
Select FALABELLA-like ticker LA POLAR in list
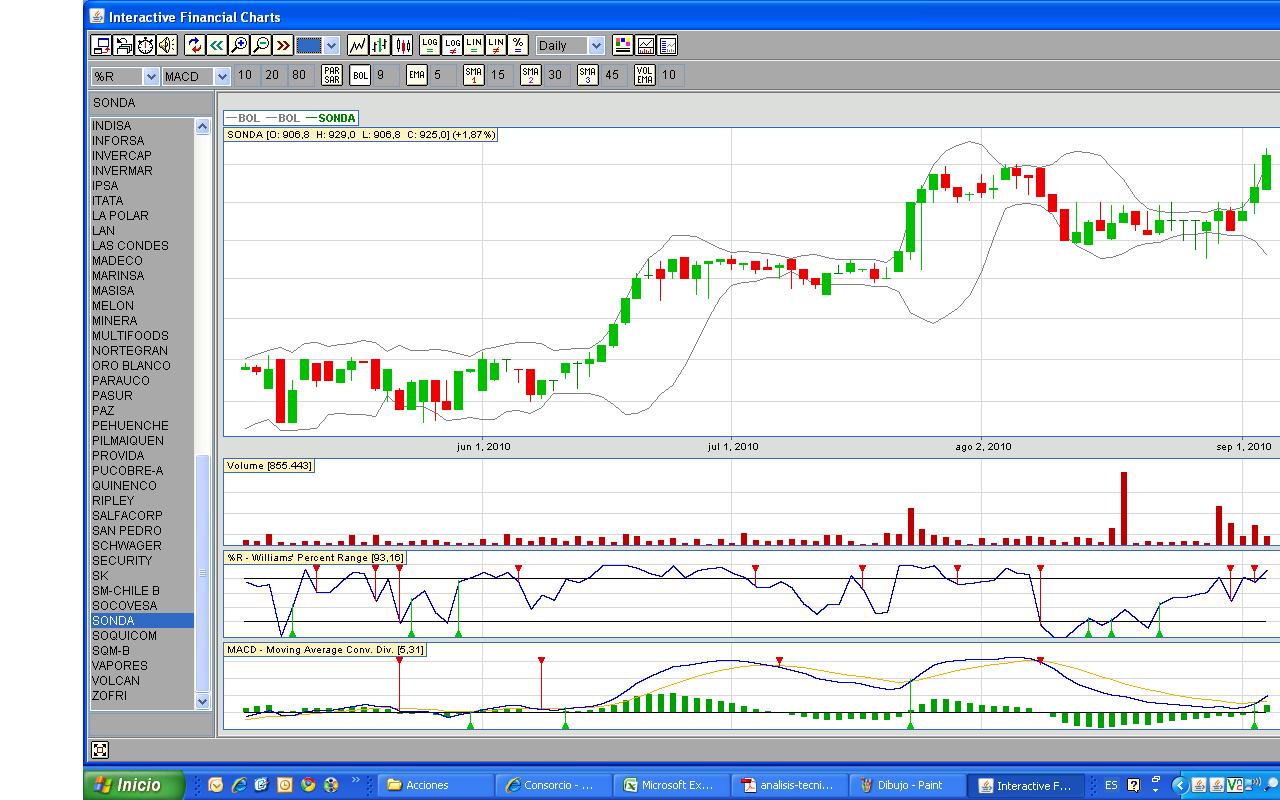click(x=142, y=216)
